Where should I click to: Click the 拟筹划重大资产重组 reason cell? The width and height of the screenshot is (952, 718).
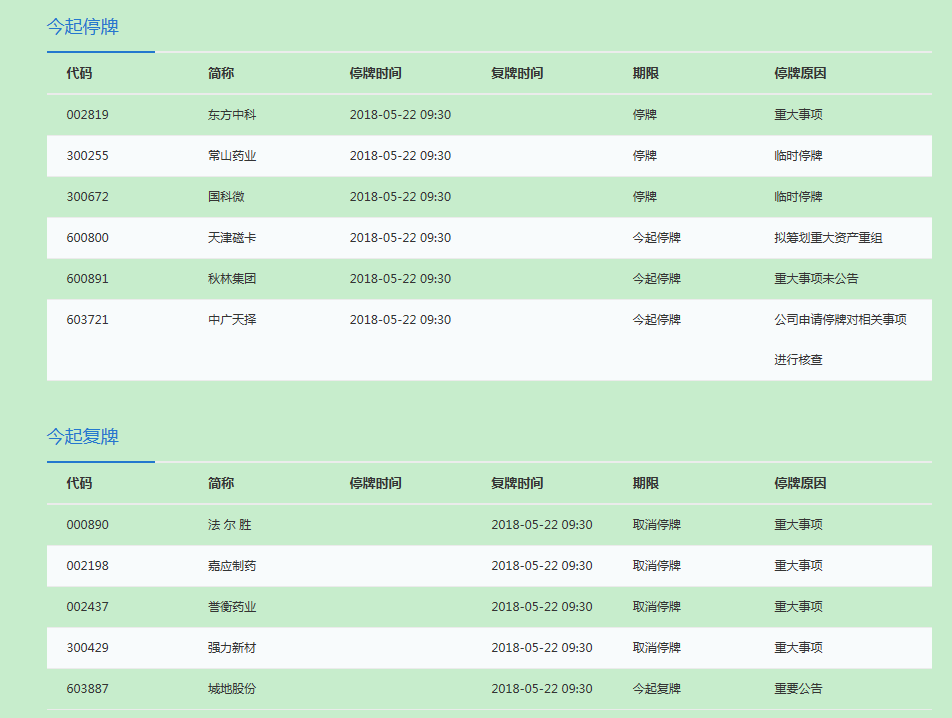(x=828, y=238)
